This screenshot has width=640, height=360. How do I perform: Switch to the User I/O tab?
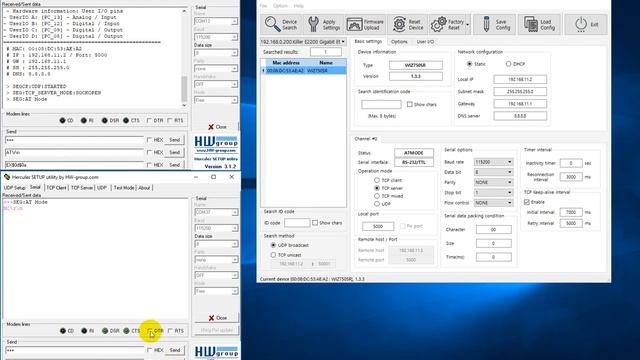tap(425, 42)
